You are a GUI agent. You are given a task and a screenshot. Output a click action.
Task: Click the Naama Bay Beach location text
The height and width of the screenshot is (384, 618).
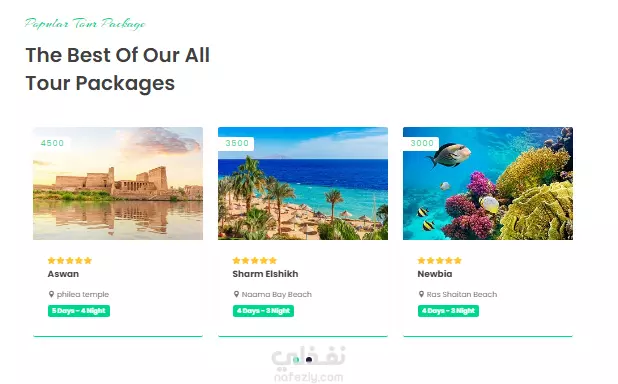[x=277, y=294]
